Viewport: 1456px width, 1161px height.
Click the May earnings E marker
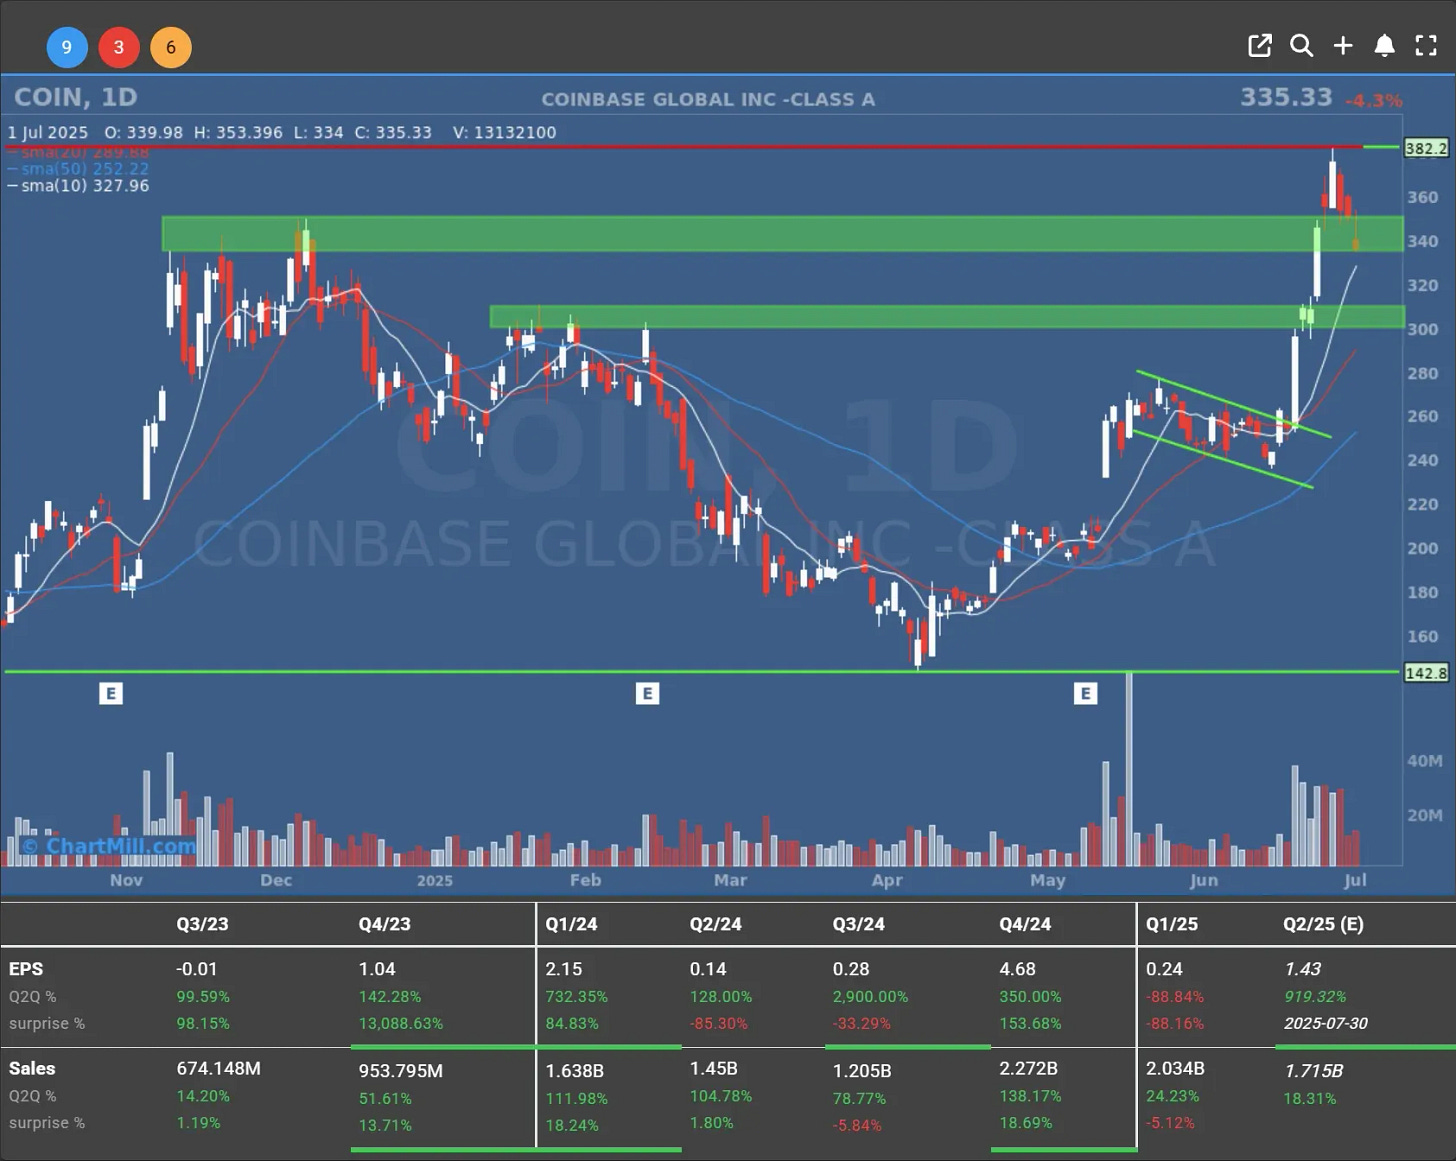coord(1086,693)
